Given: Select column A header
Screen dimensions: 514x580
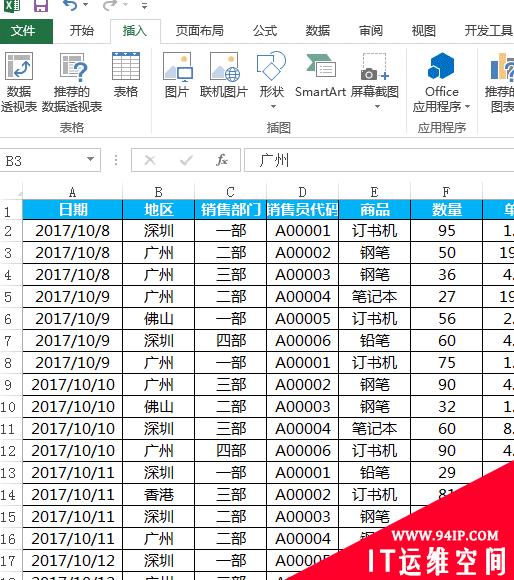Looking at the screenshot, I should 72,192.
